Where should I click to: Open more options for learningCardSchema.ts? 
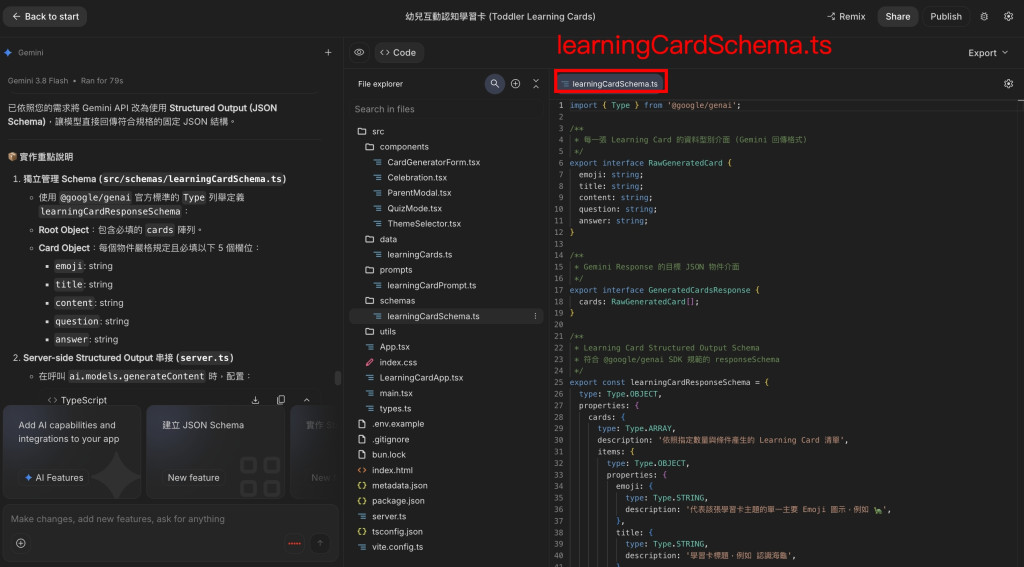(535, 316)
